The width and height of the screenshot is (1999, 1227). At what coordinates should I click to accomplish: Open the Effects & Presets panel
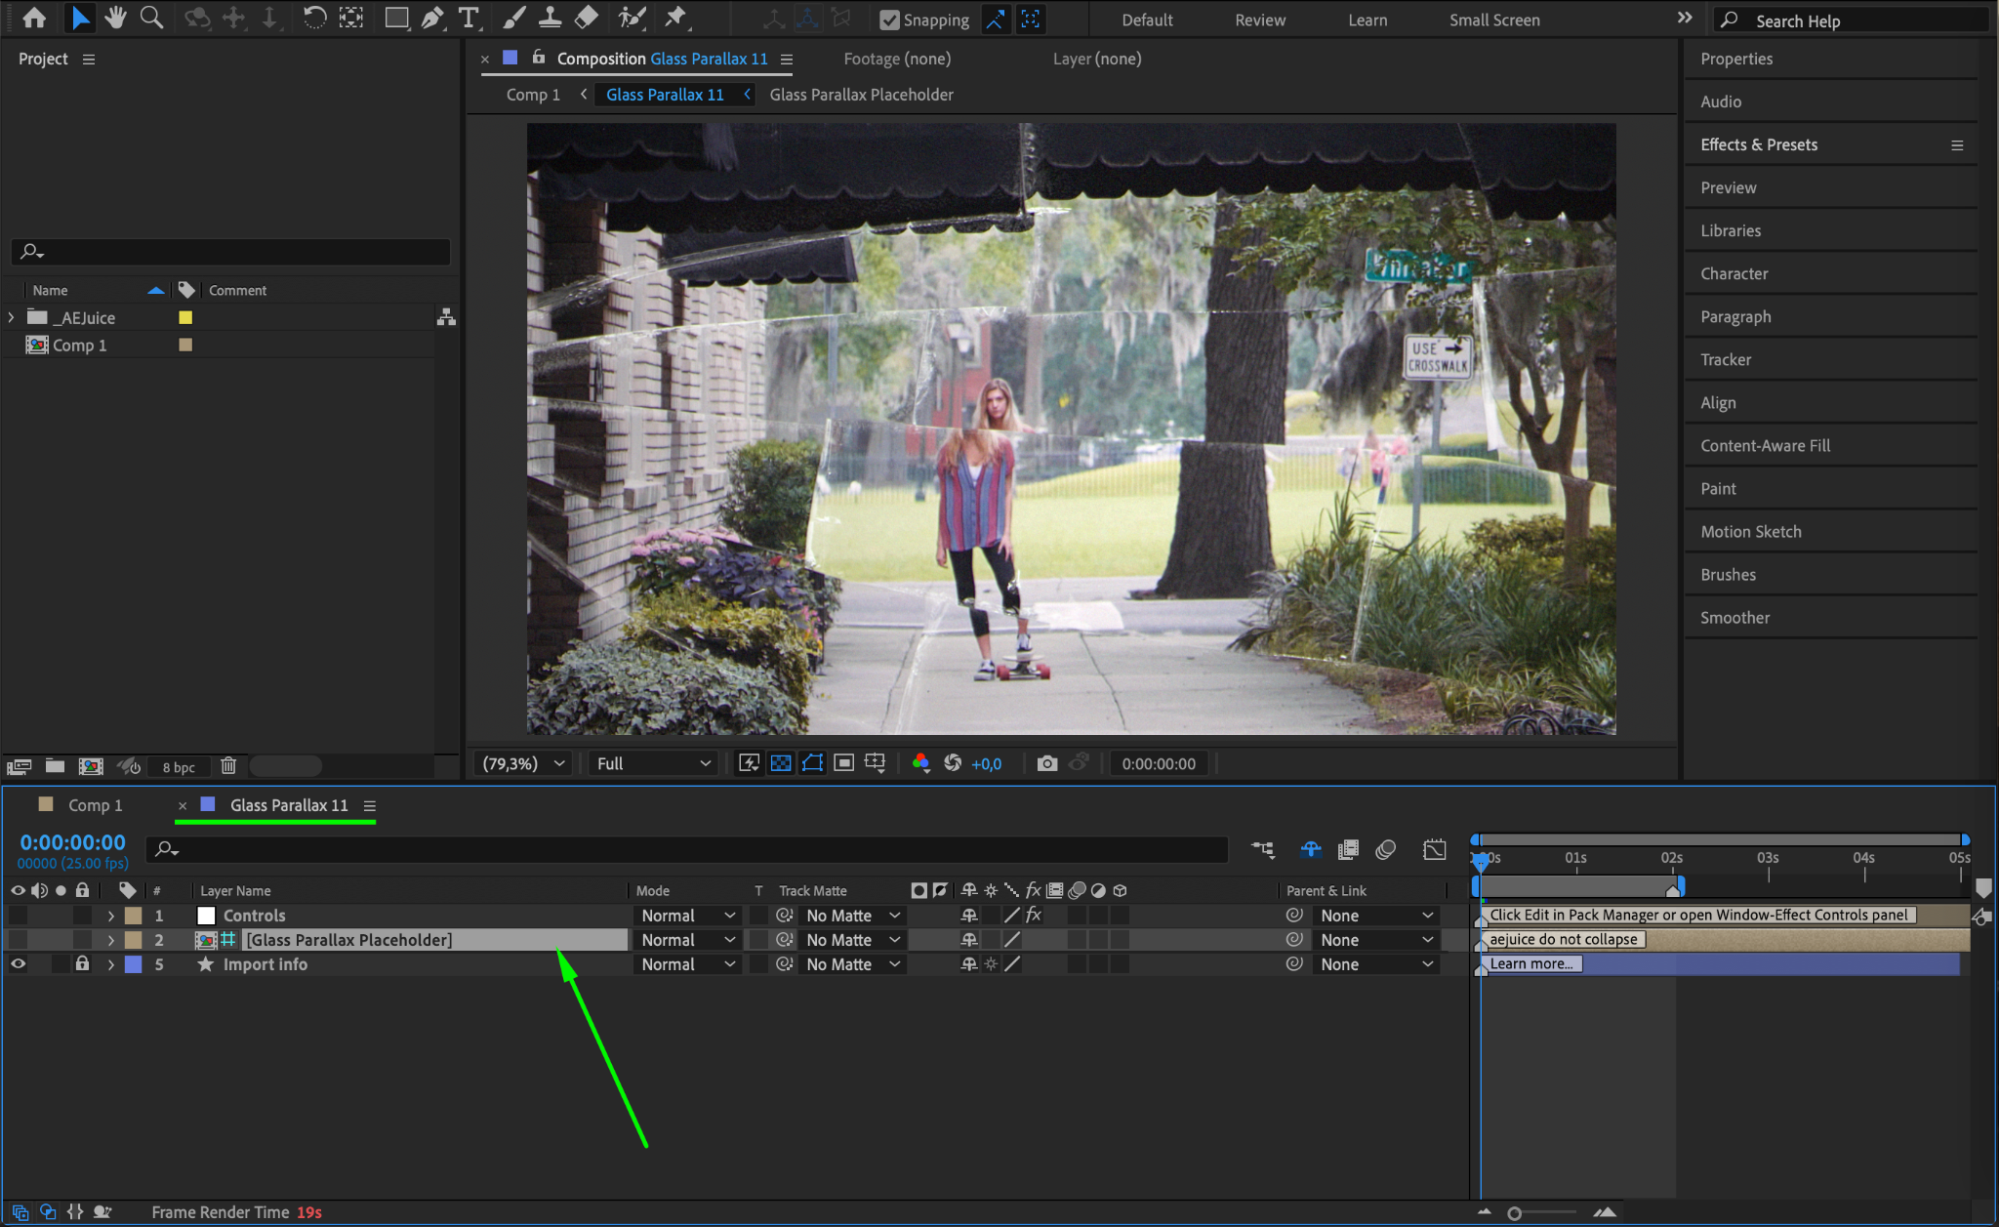click(1758, 144)
